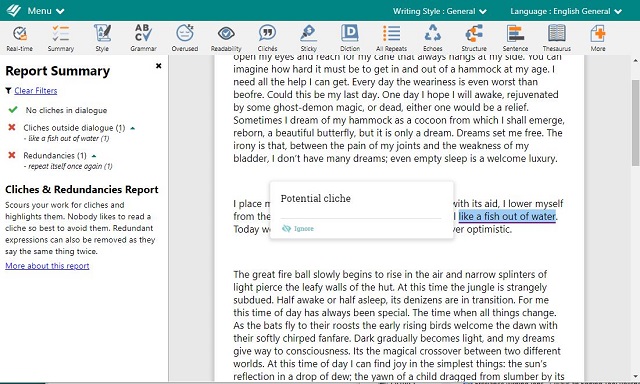Run the Style report
The image size is (640, 384).
pyautogui.click(x=102, y=38)
